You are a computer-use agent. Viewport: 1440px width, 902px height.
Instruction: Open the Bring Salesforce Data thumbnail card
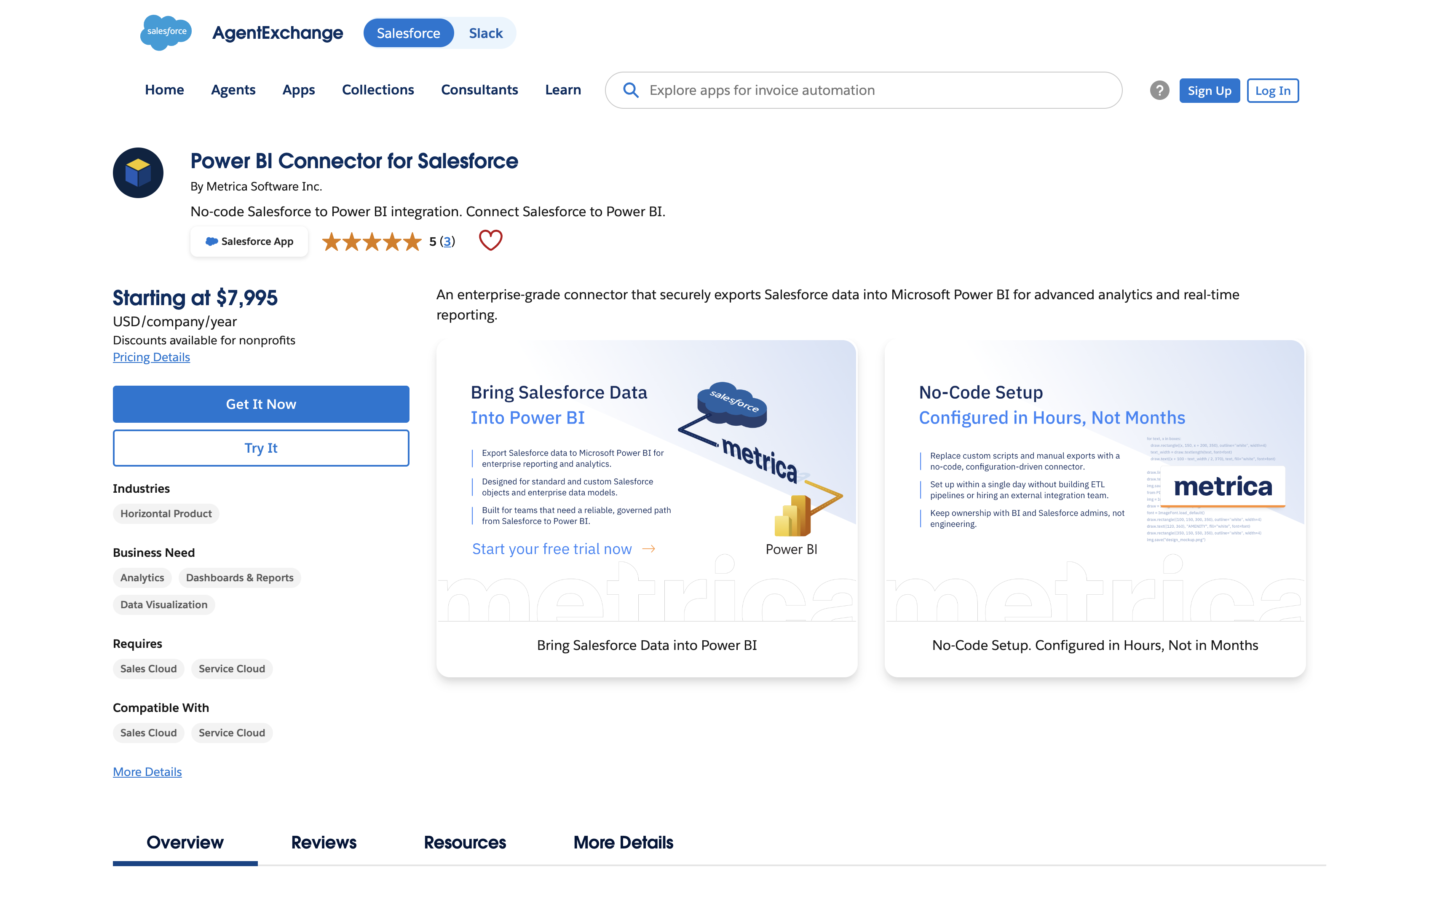(x=647, y=509)
